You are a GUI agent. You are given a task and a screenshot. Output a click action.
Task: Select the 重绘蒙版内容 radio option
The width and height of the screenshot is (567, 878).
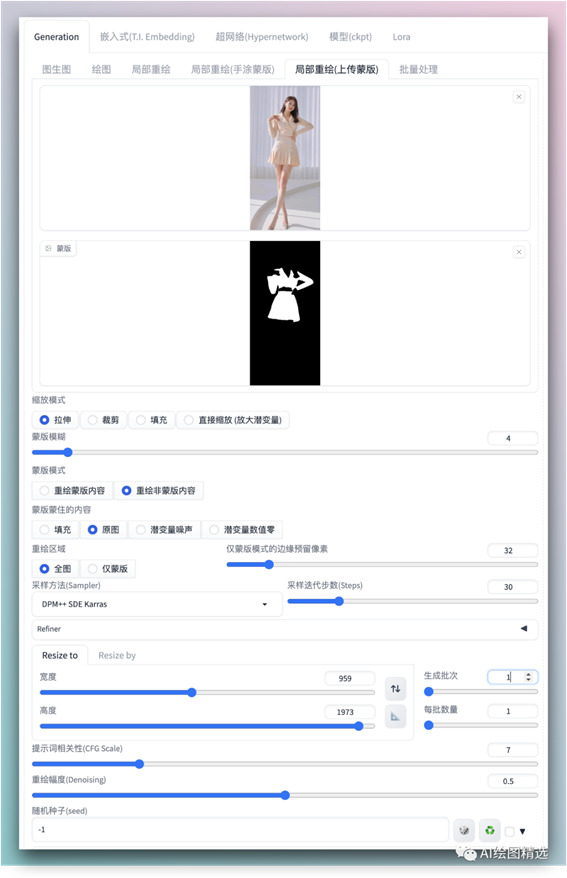tap(73, 491)
